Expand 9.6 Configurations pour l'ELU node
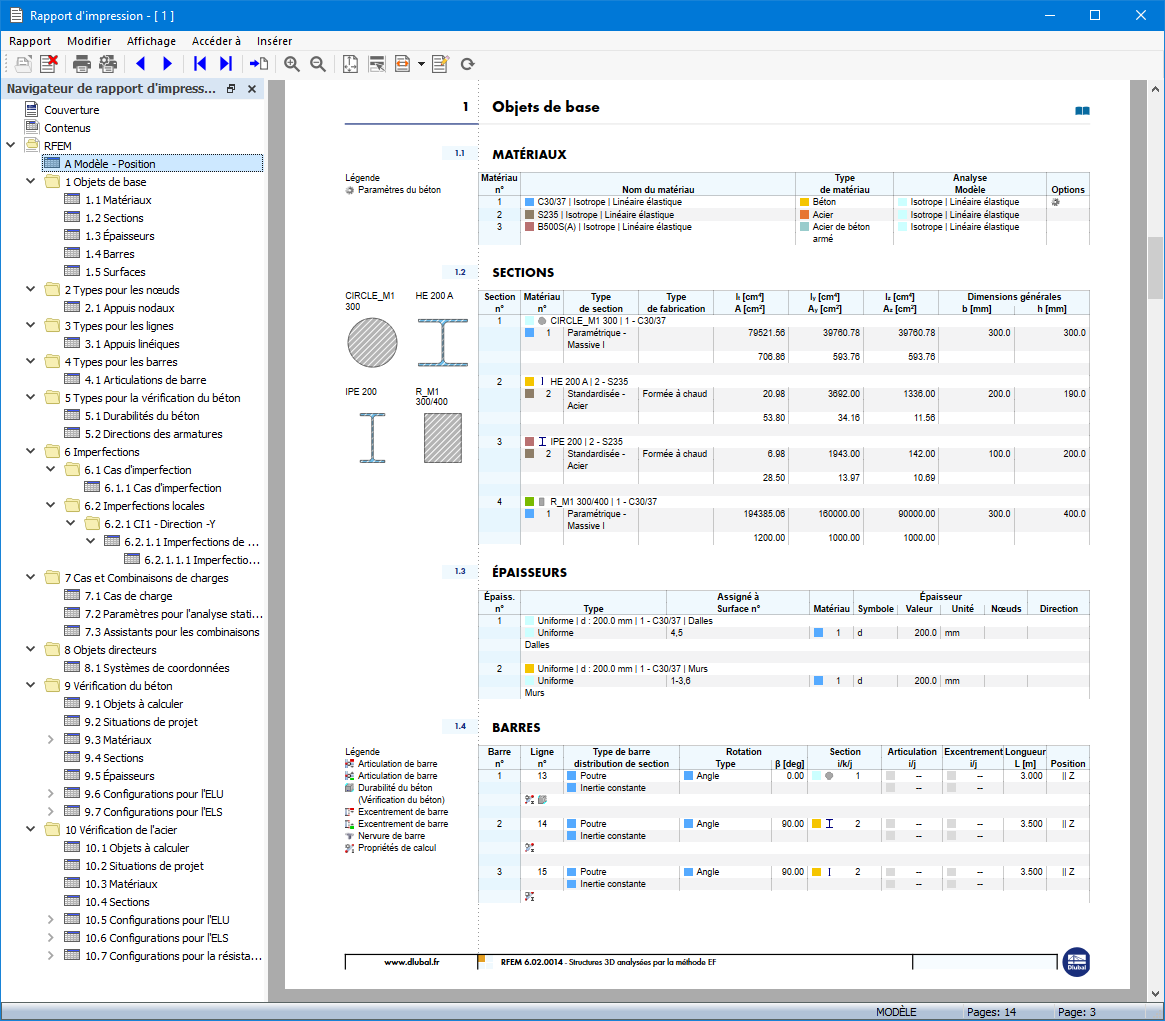 51,794
